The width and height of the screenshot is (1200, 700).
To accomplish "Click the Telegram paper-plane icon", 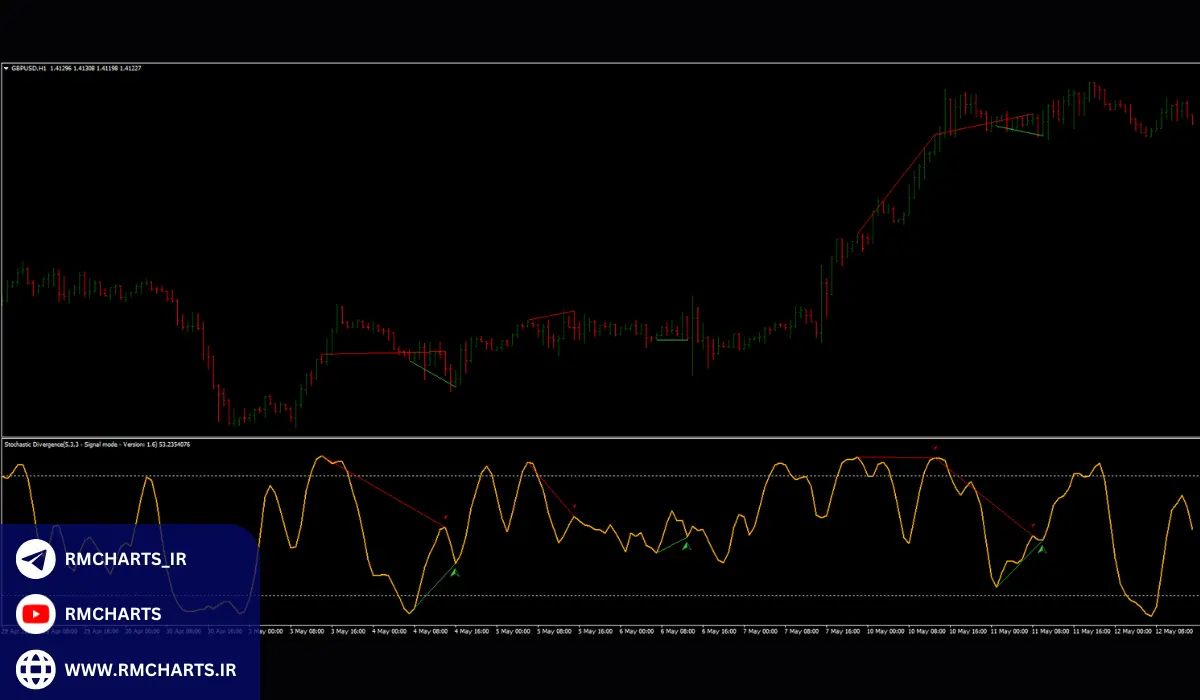I will click(36, 559).
